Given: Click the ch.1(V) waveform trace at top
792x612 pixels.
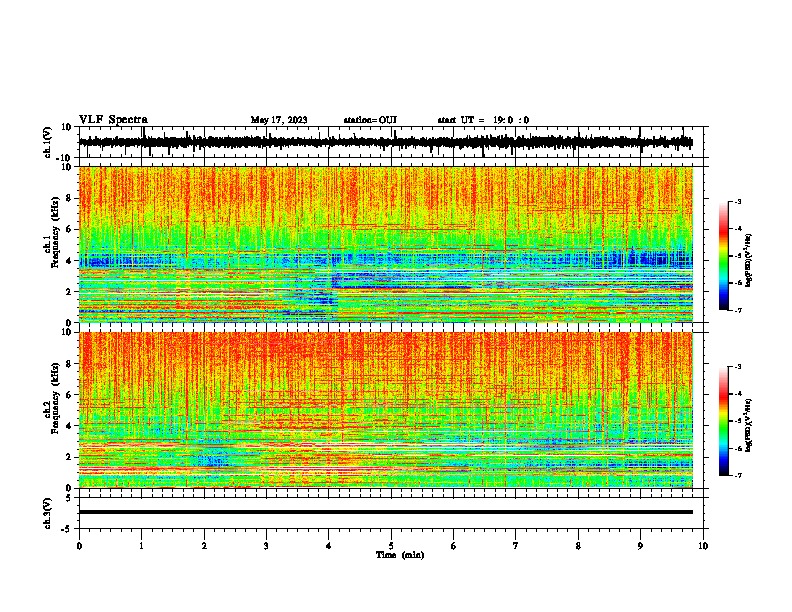Looking at the screenshot, I should tap(386, 142).
